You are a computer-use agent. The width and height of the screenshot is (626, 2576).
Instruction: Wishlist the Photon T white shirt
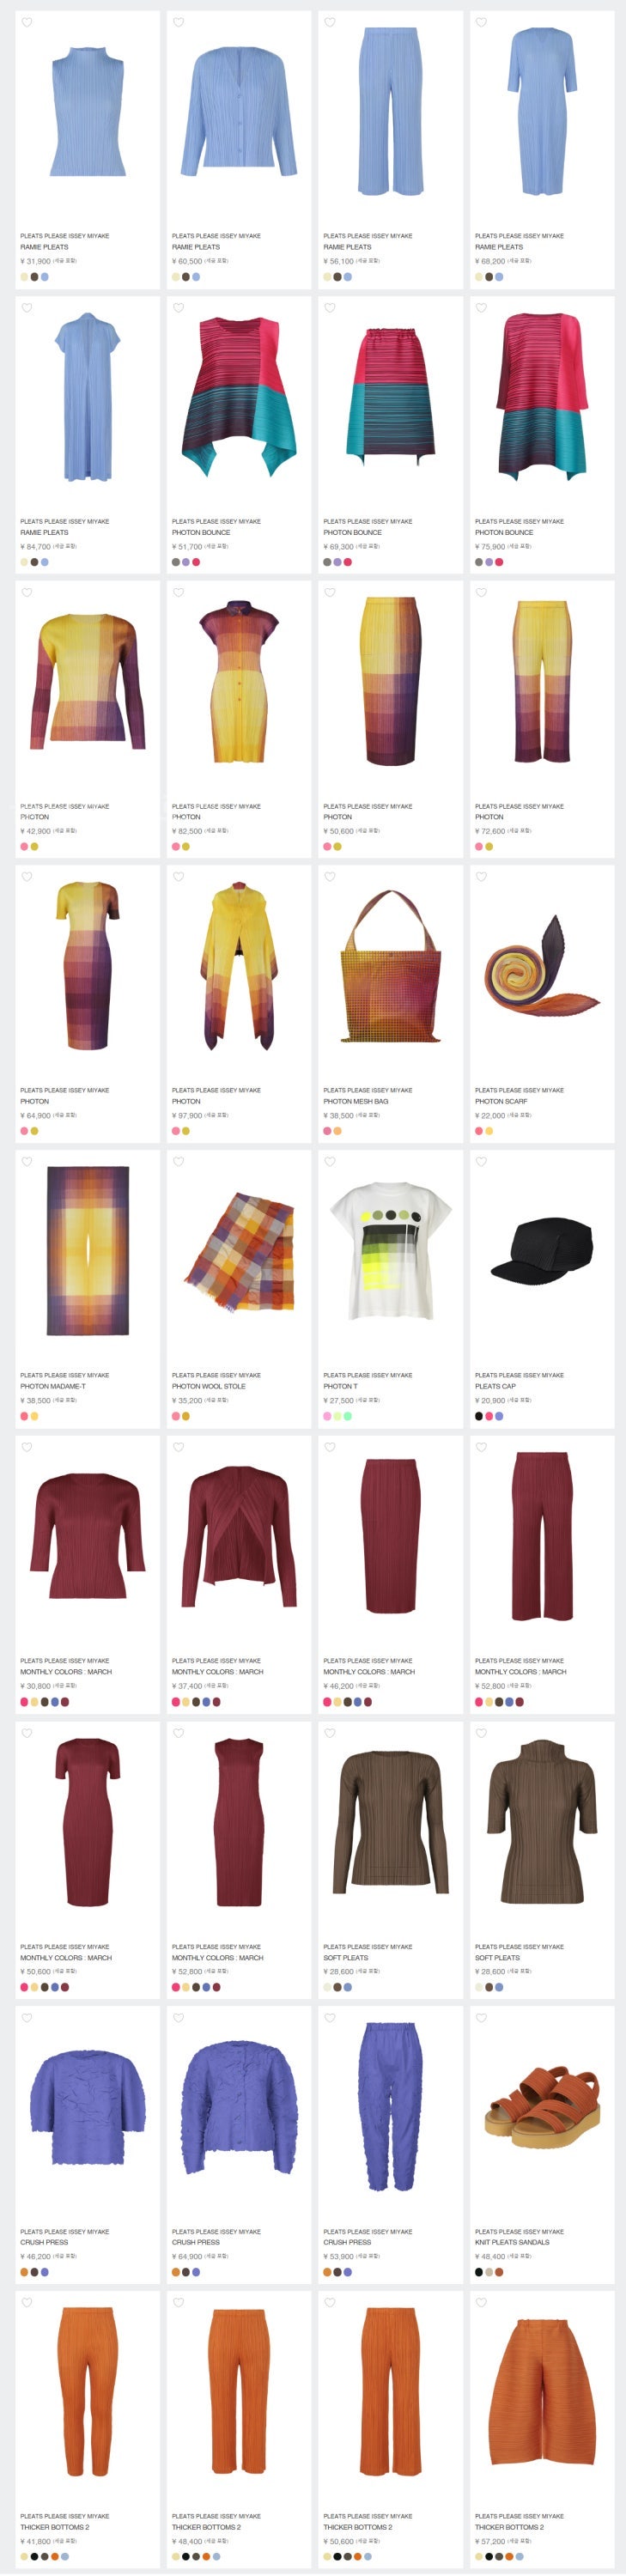click(x=329, y=1162)
